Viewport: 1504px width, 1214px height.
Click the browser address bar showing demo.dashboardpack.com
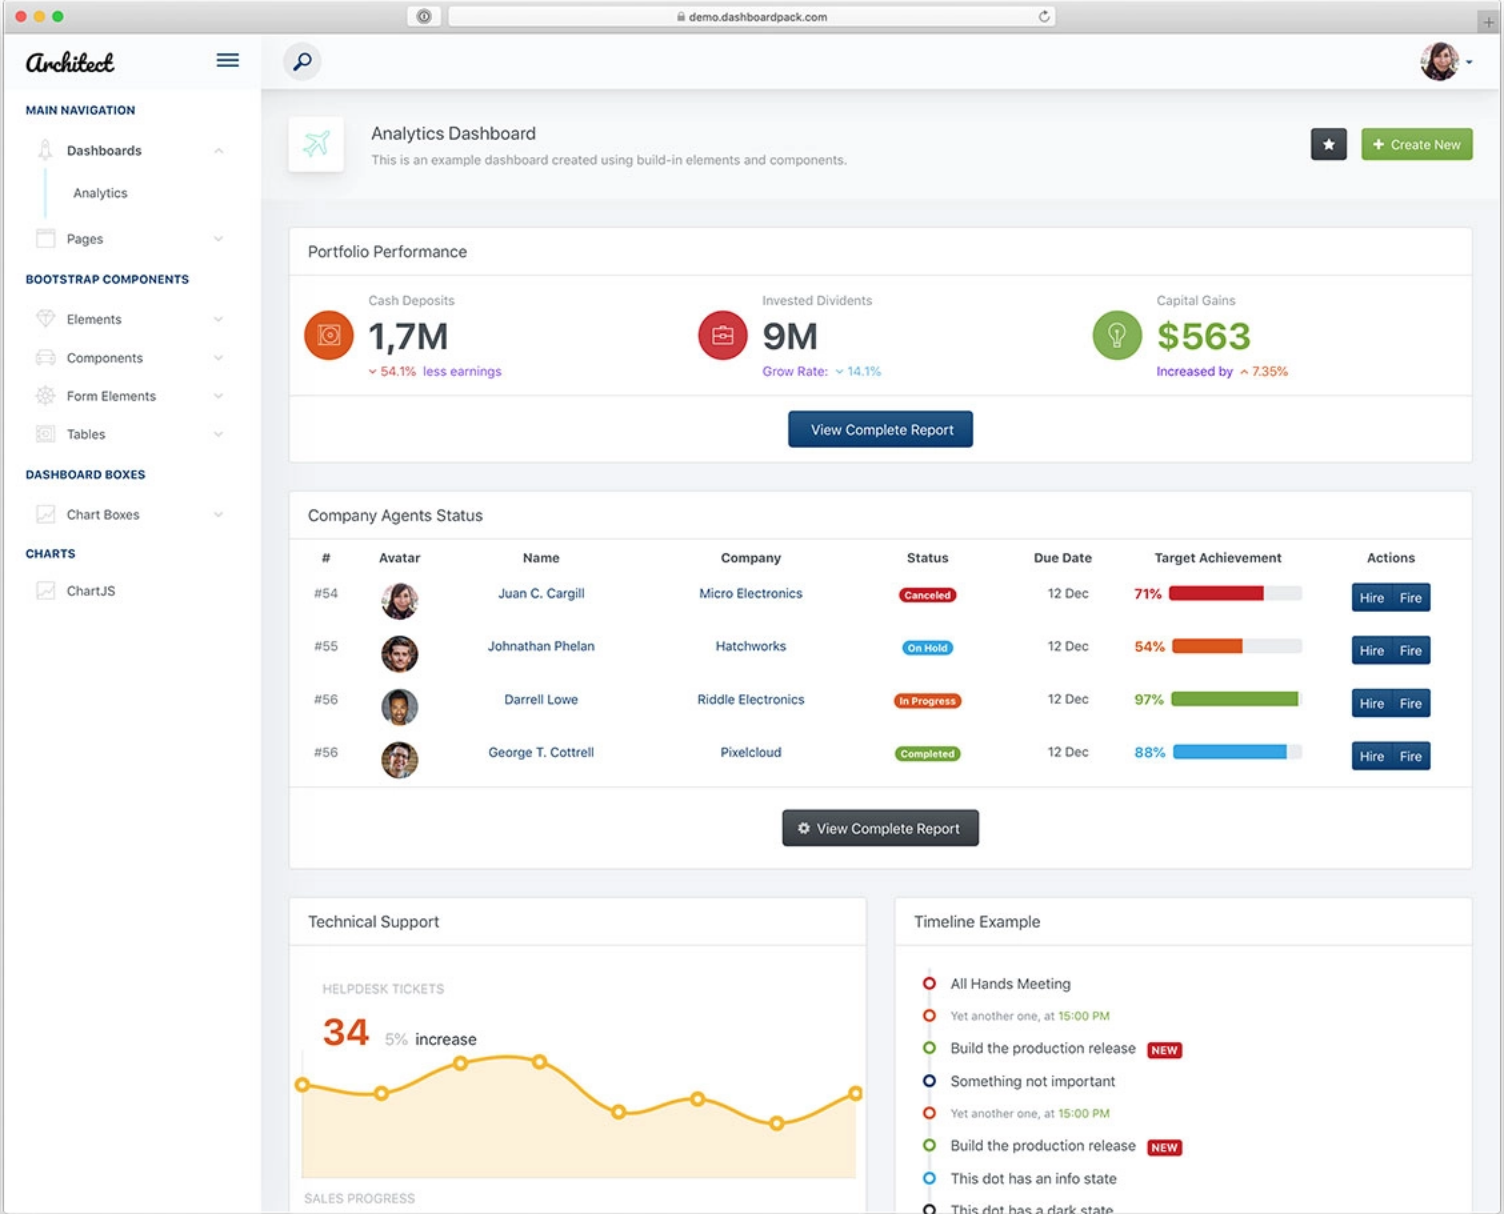pos(751,16)
